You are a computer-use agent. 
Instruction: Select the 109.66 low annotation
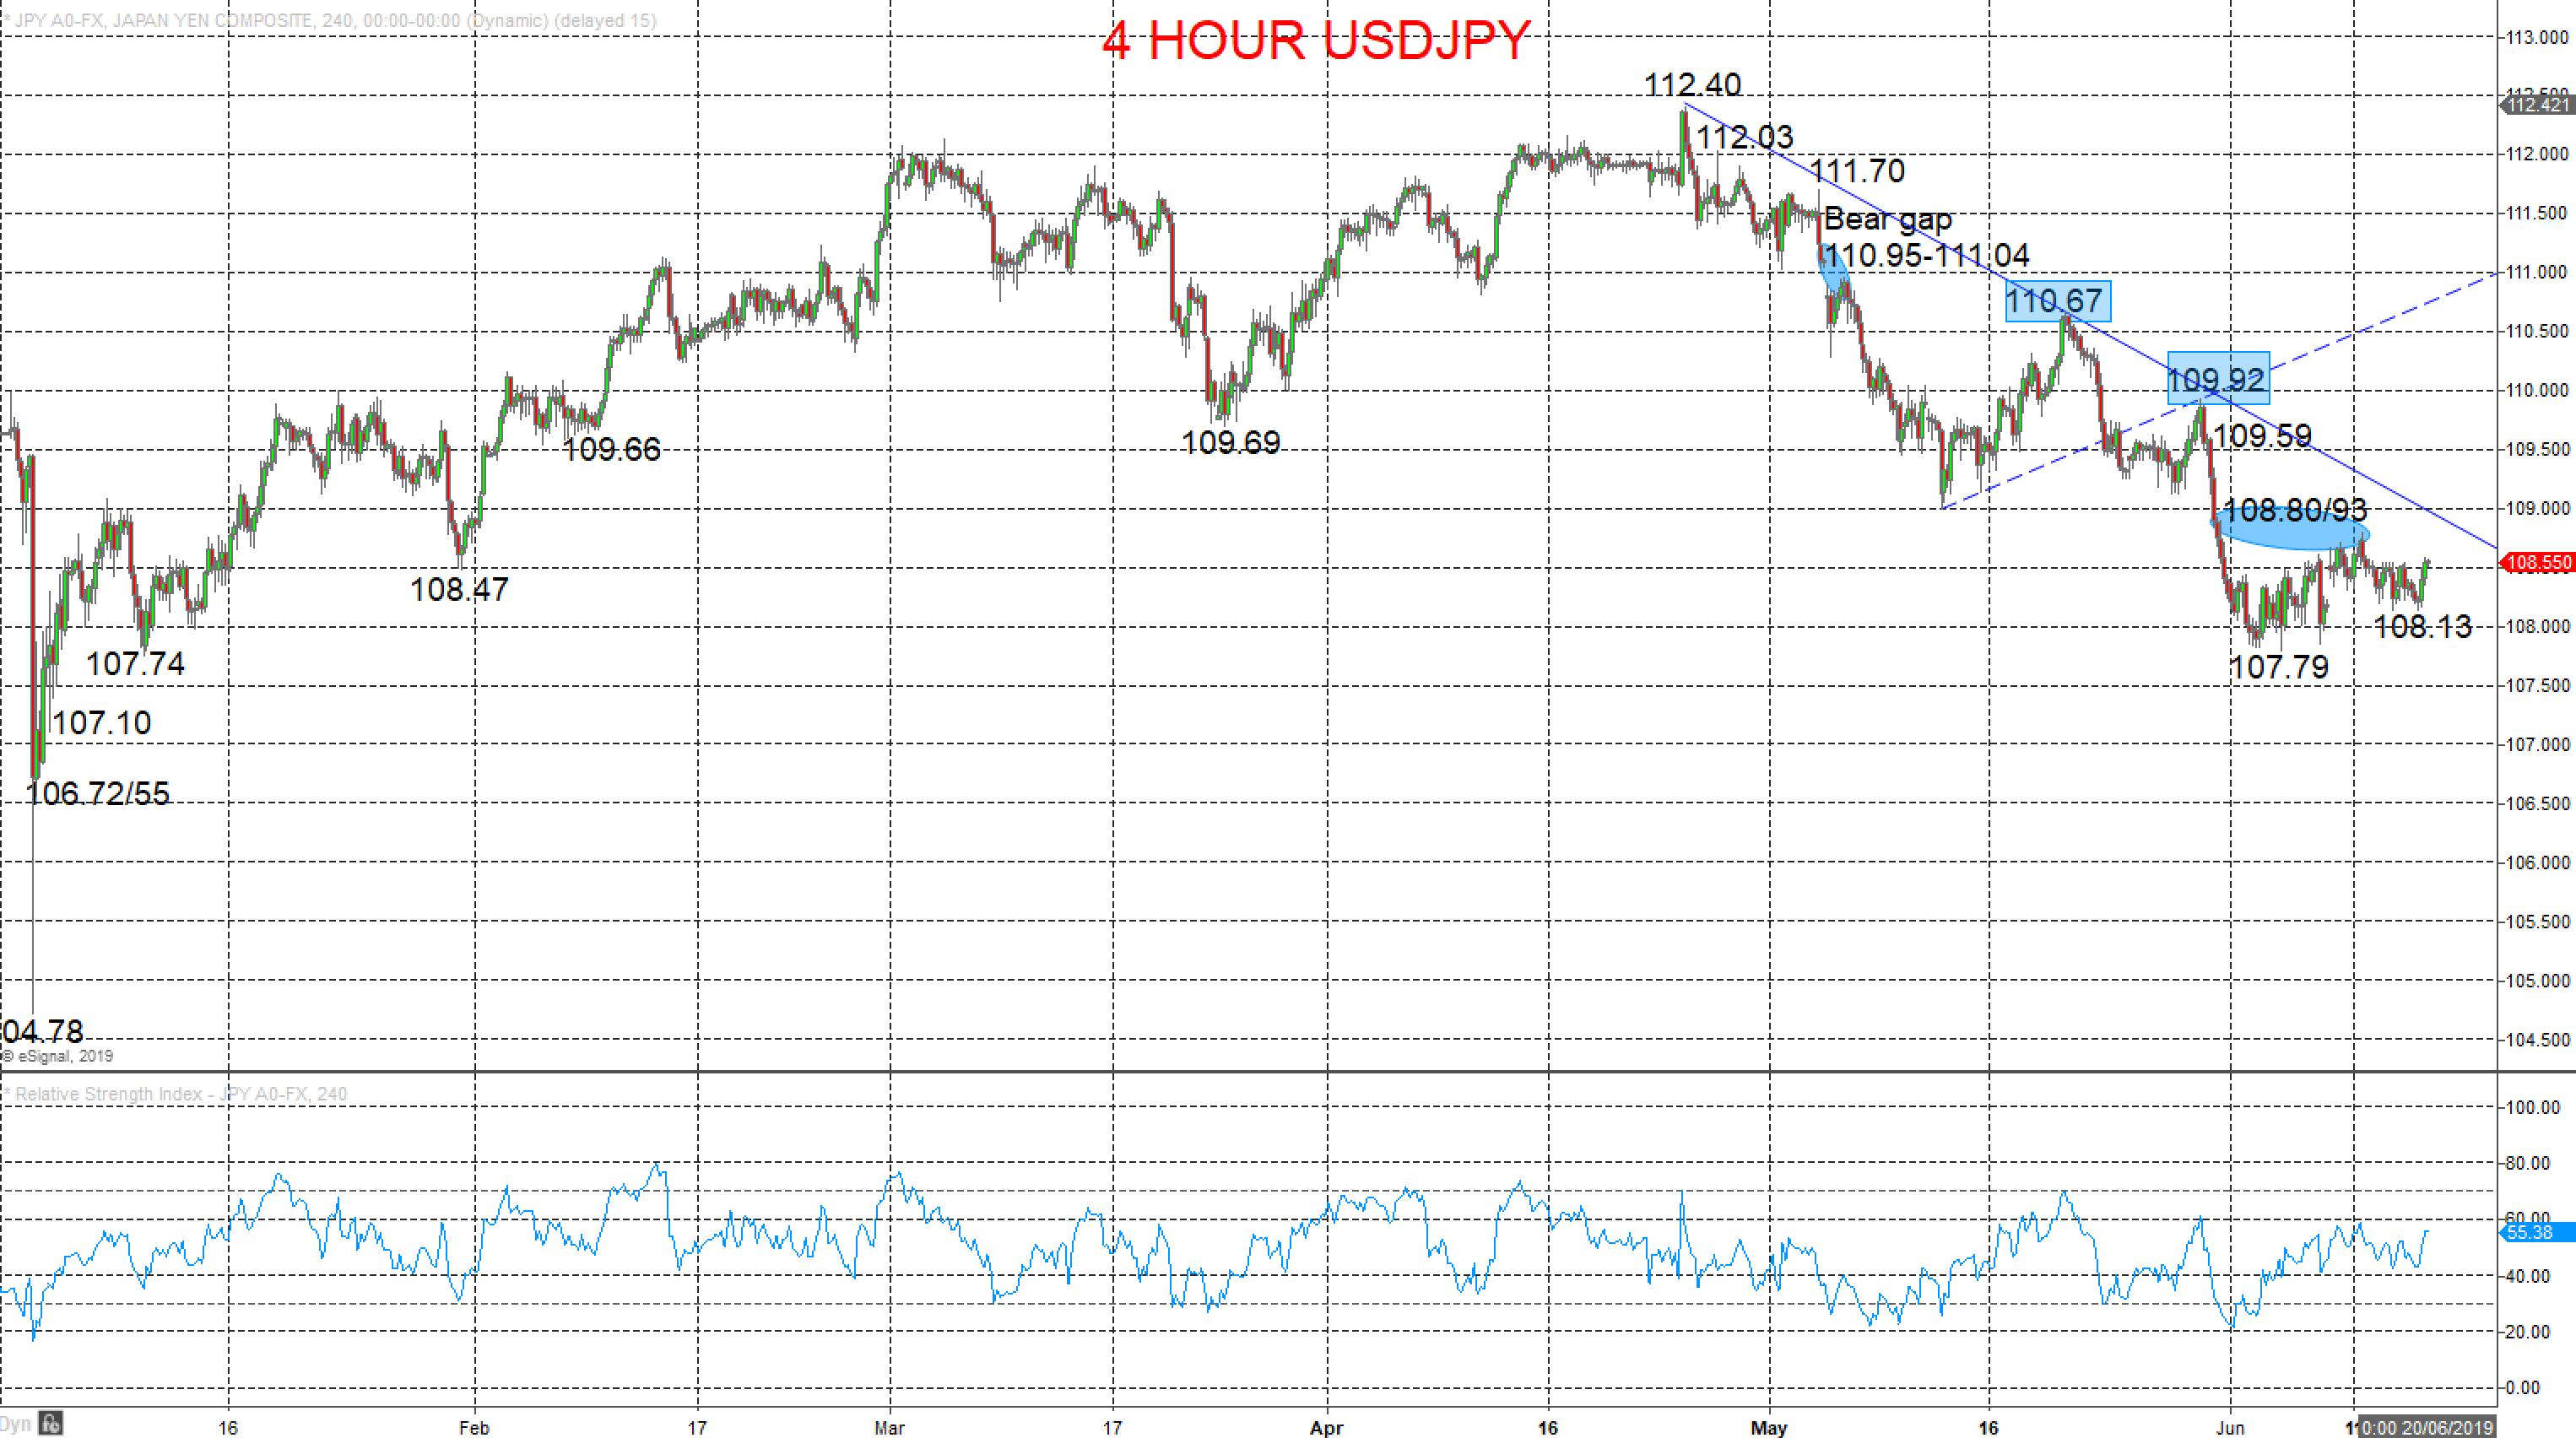(x=611, y=449)
